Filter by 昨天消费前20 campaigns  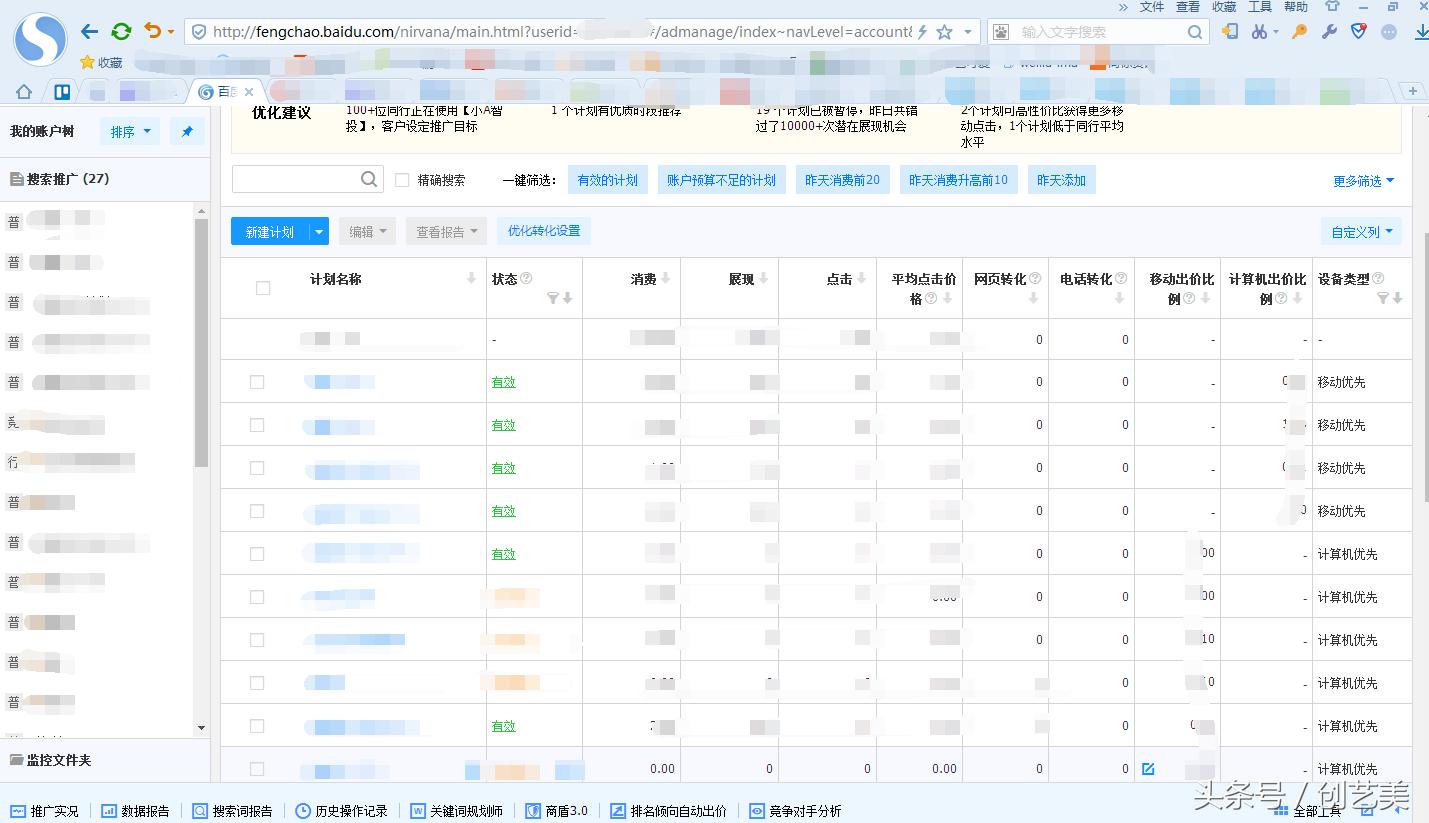pyautogui.click(x=842, y=180)
